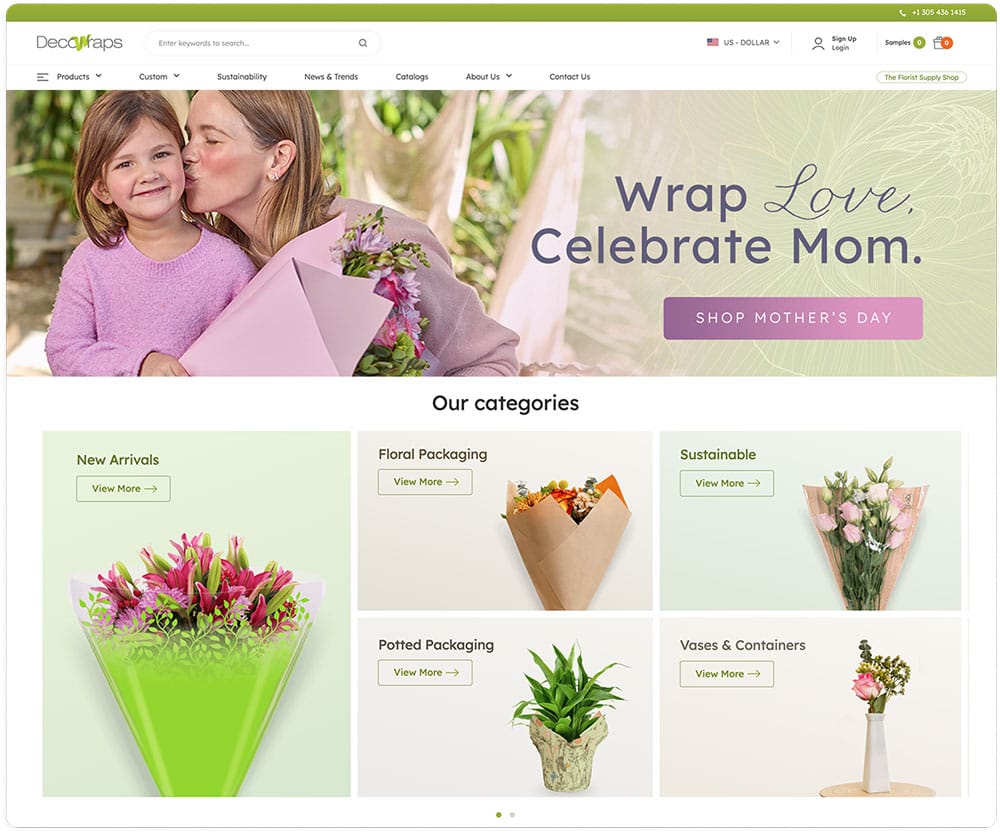Image resolution: width=1000 pixels, height=833 pixels.
Task: Select the second carousel dot
Action: (x=512, y=815)
